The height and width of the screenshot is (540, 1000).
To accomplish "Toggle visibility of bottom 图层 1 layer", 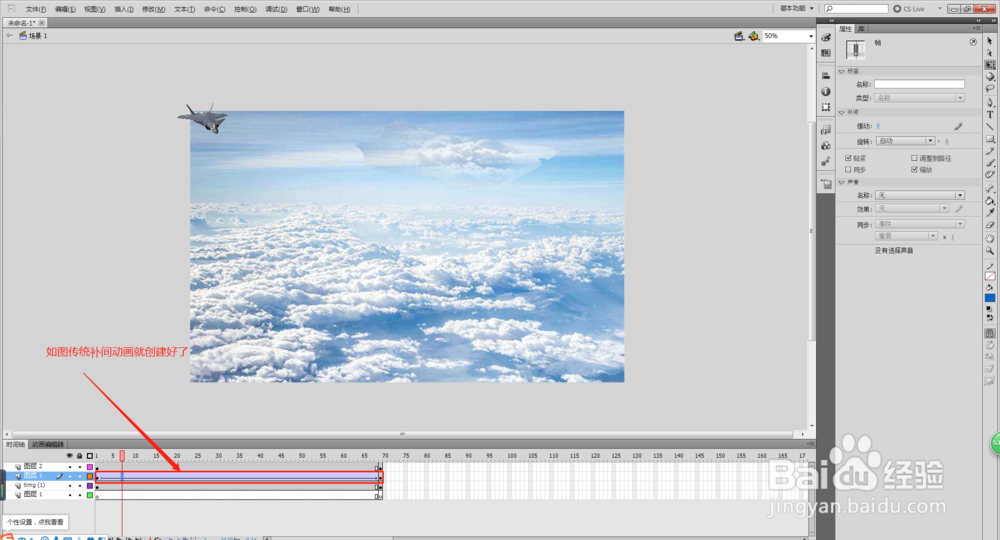I will click(x=70, y=495).
